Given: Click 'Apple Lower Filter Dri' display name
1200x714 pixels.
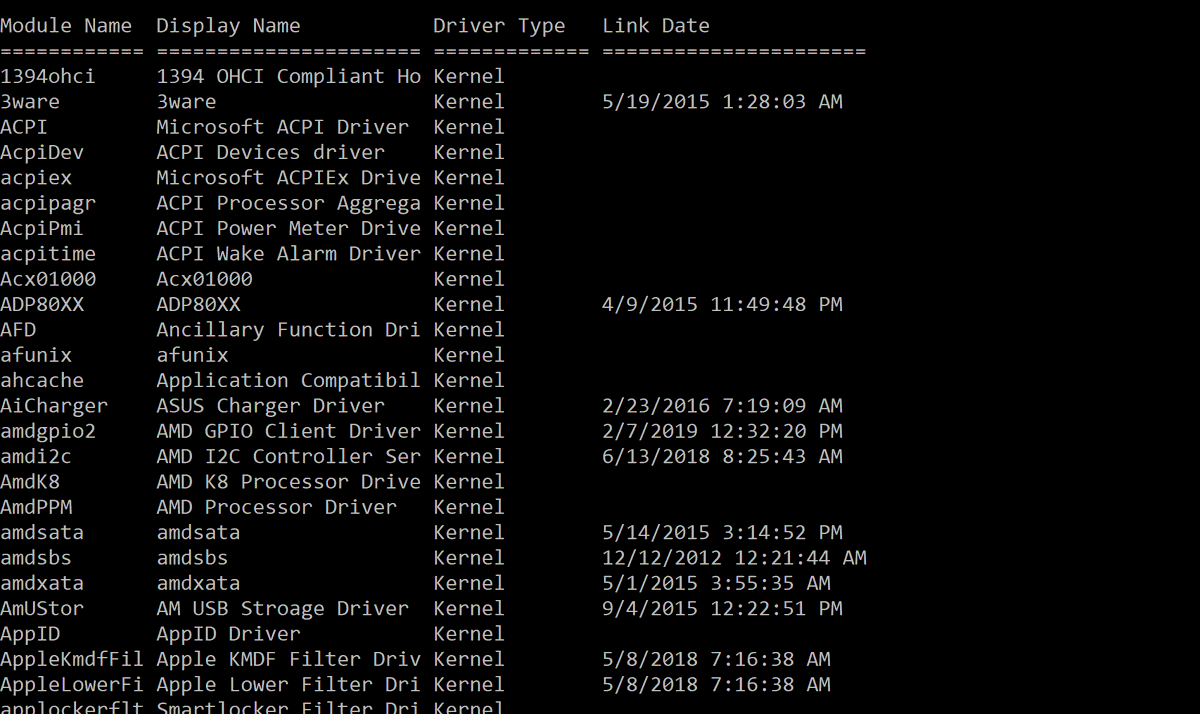Looking at the screenshot, I should click(x=288, y=684).
